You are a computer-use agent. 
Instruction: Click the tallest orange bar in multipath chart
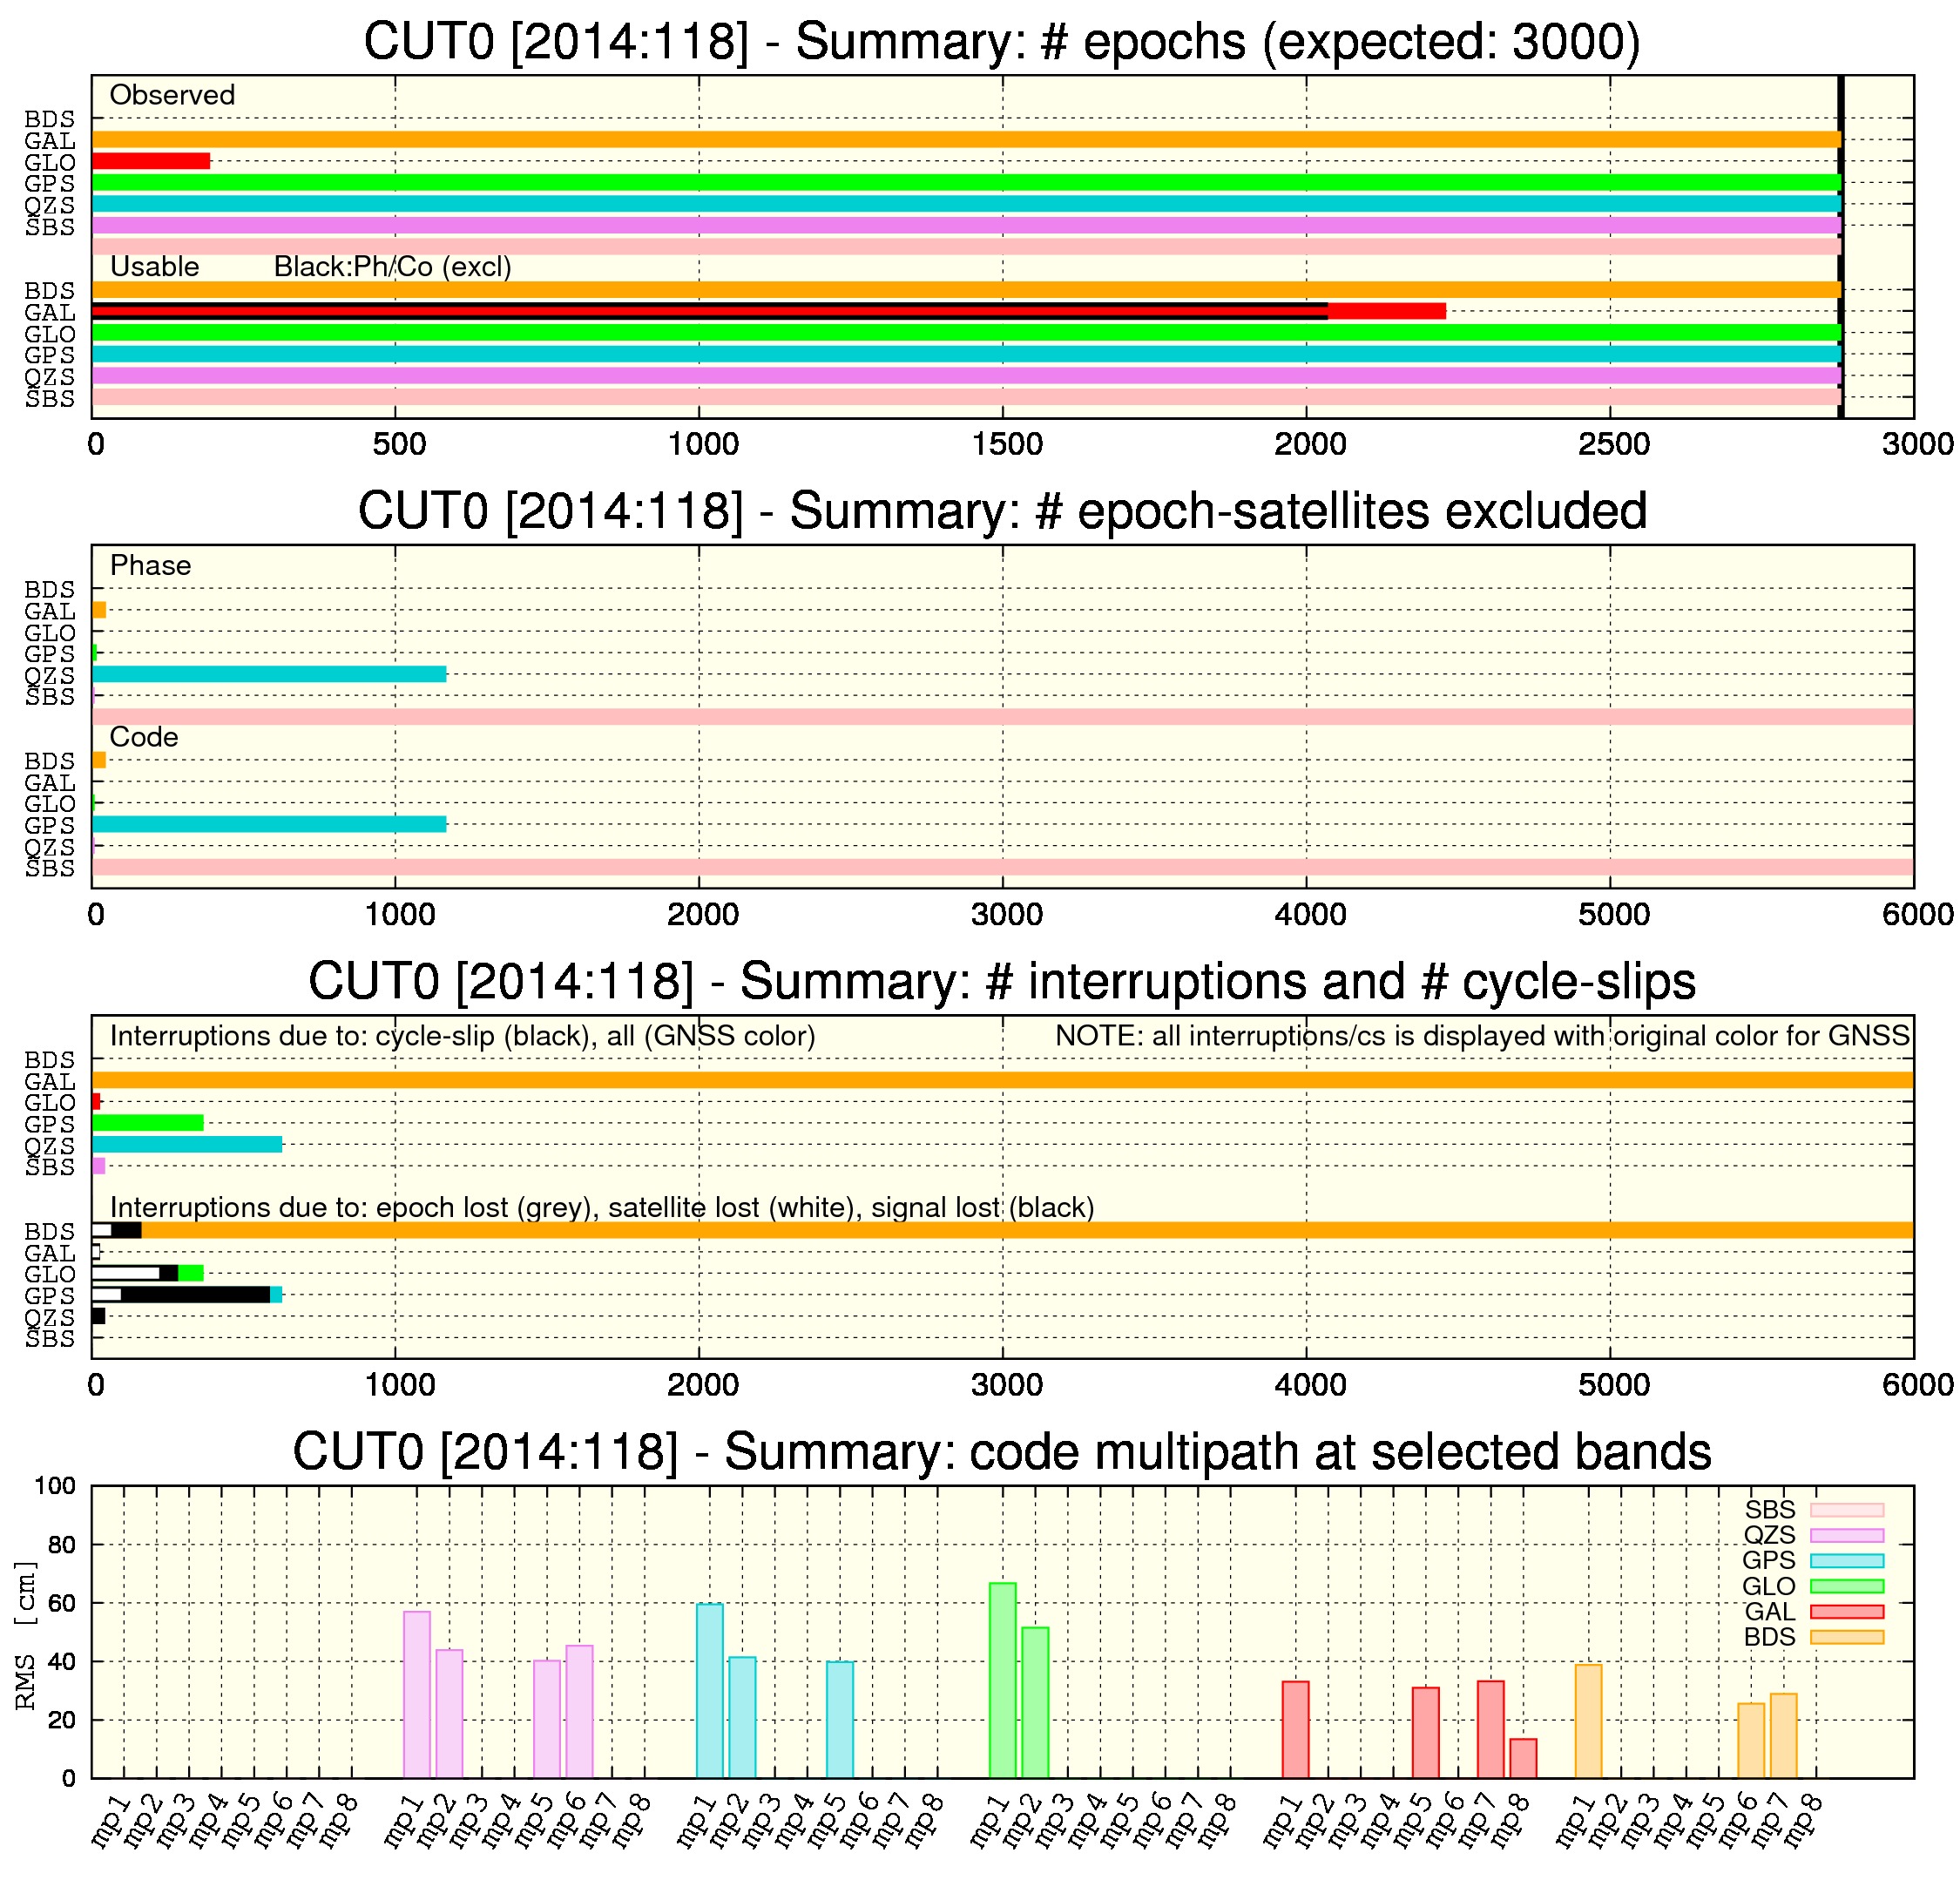pyautogui.click(x=1588, y=1722)
